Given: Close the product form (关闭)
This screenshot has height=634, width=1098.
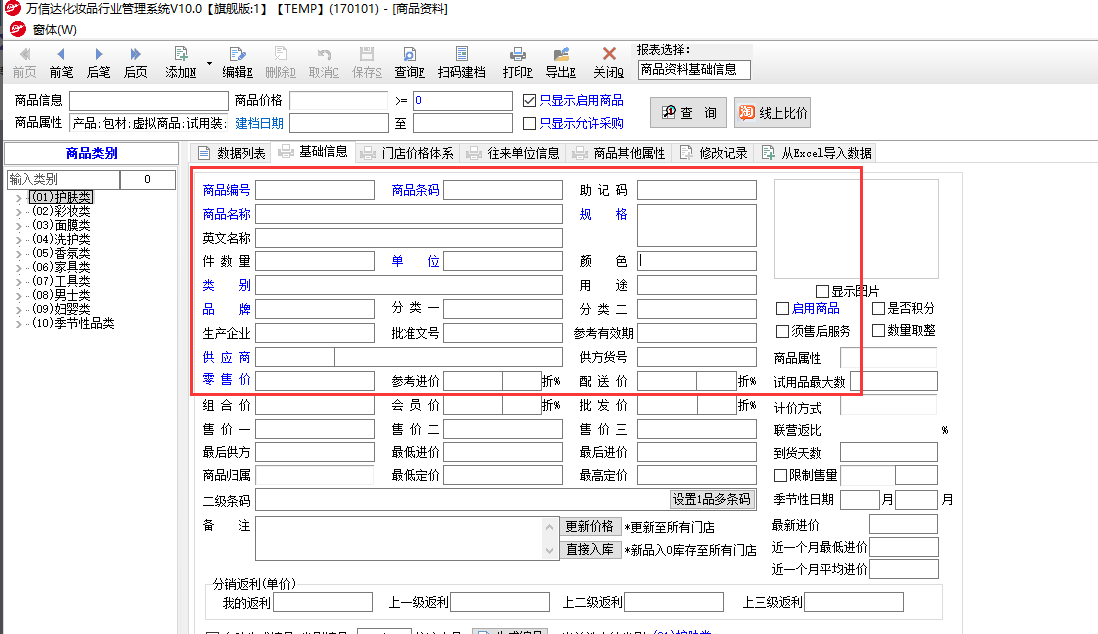Looking at the screenshot, I should (609, 63).
